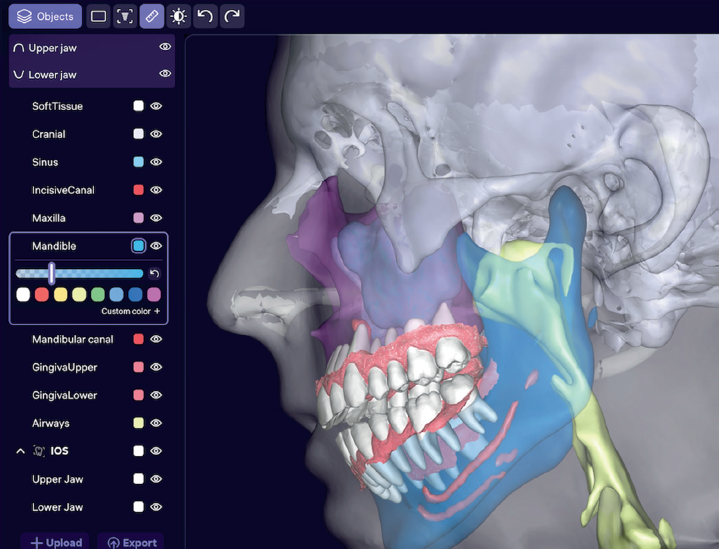This screenshot has width=719, height=549.
Task: Hide the Airways object
Action: pyautogui.click(x=156, y=423)
